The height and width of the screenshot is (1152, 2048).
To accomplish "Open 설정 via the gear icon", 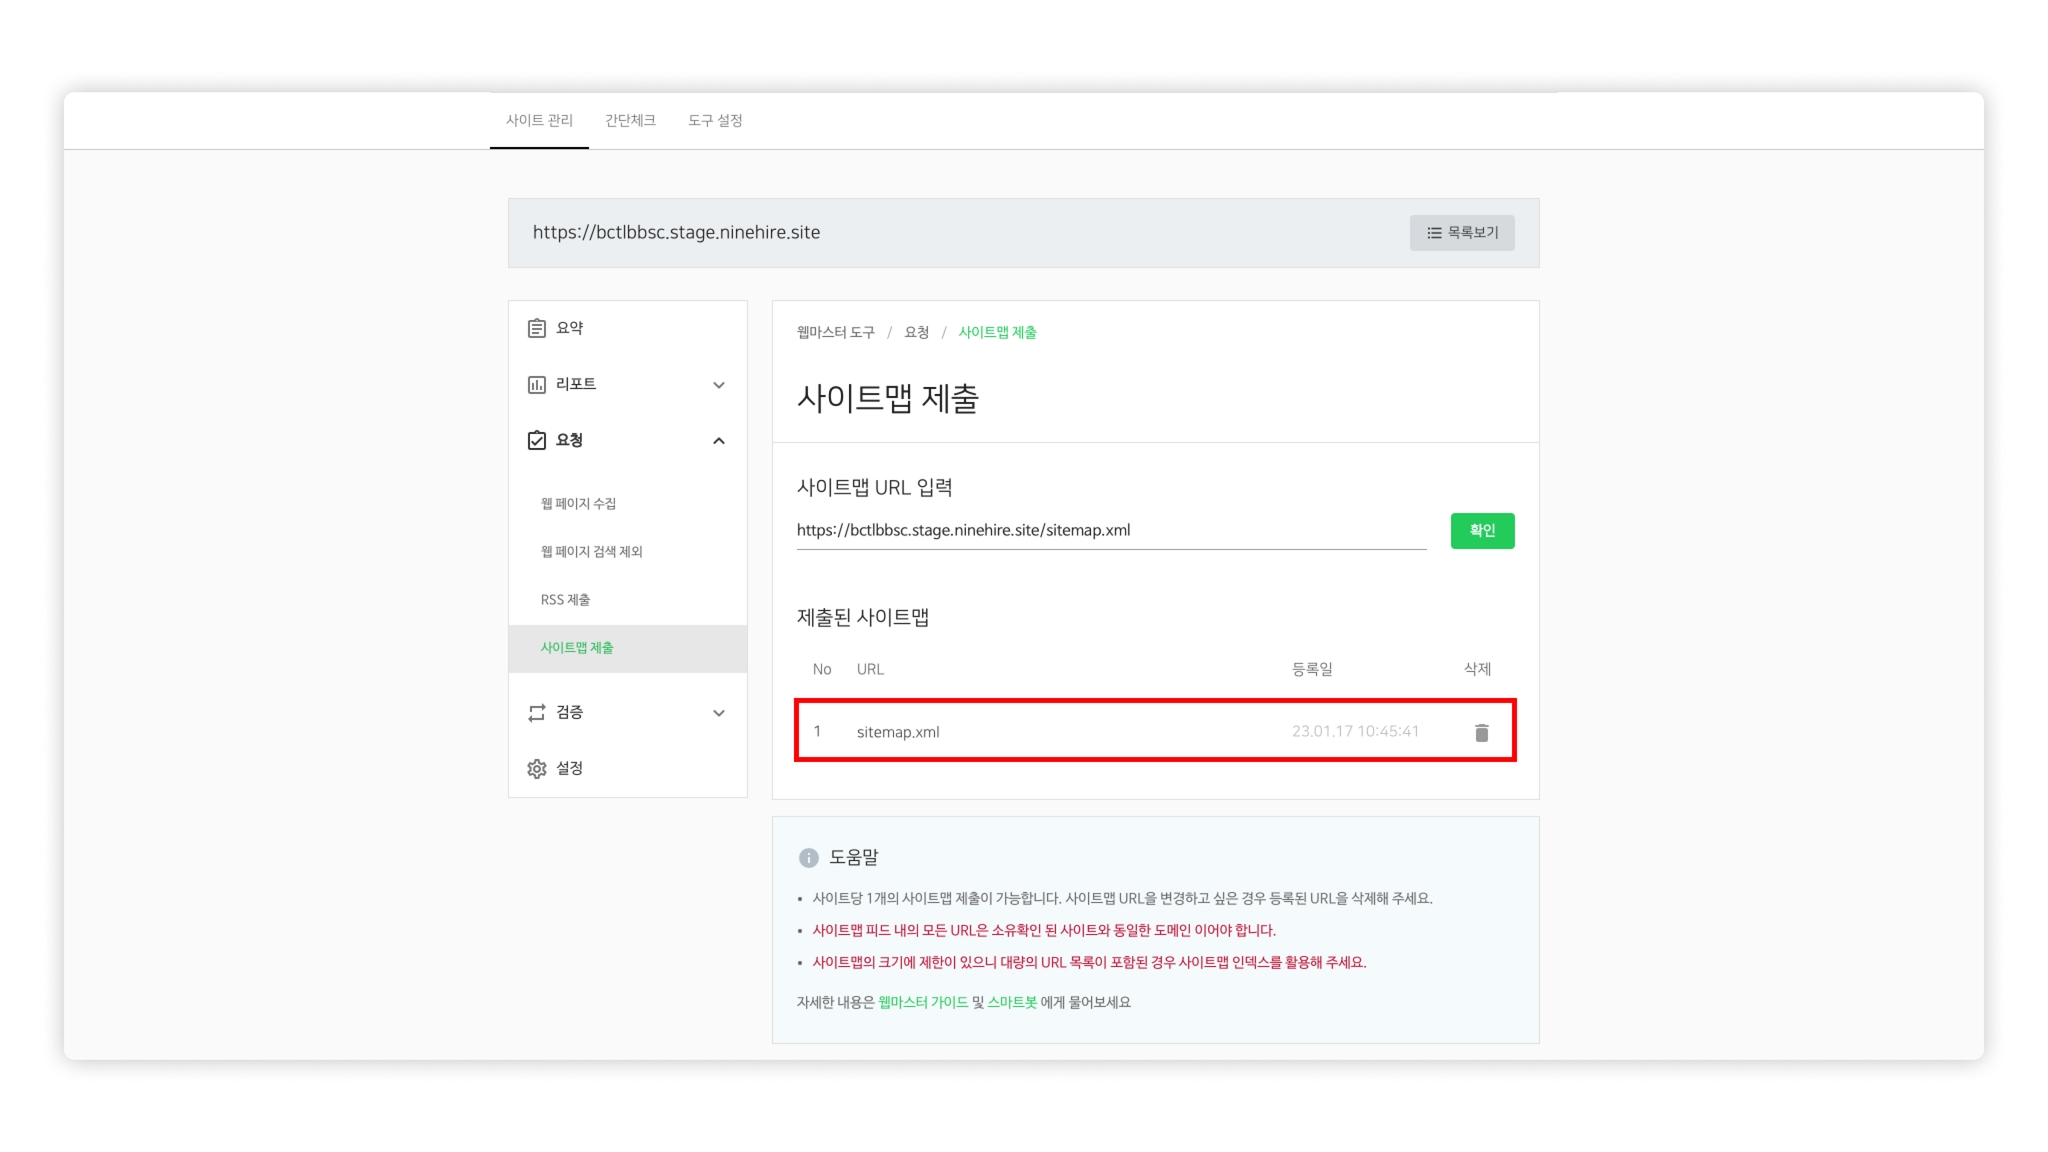I will coord(537,768).
